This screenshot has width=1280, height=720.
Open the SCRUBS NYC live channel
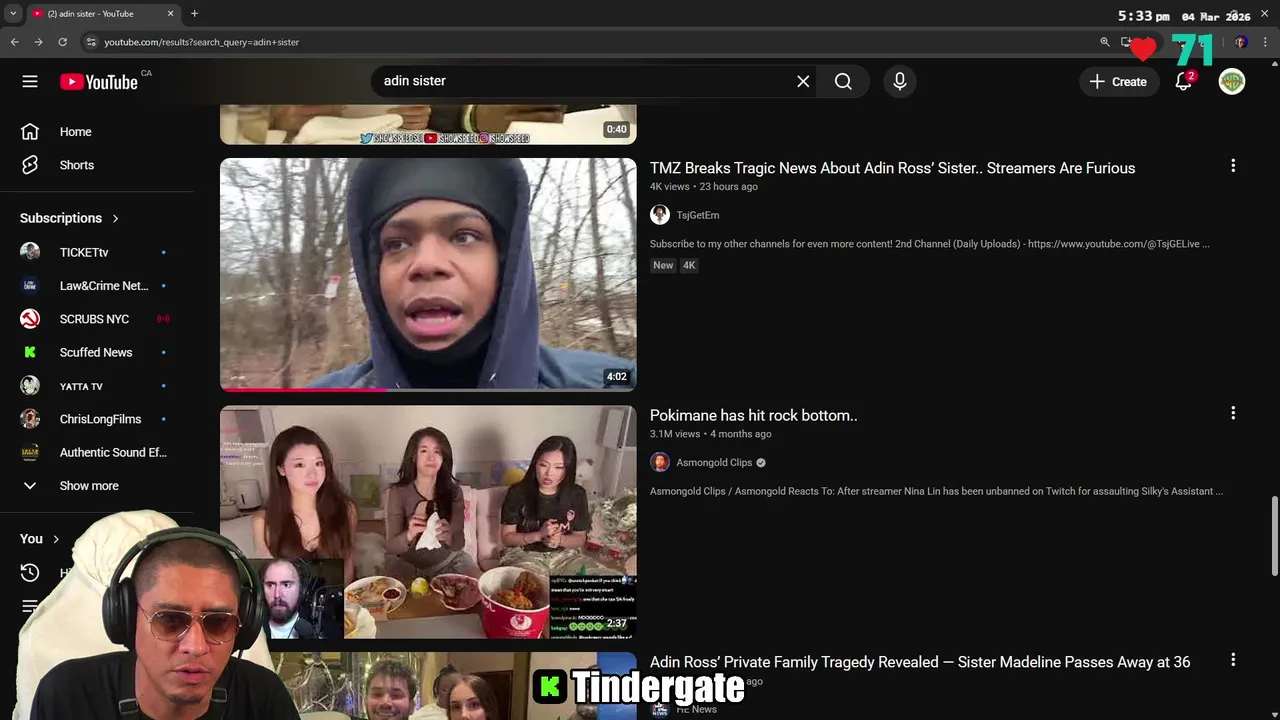point(96,319)
